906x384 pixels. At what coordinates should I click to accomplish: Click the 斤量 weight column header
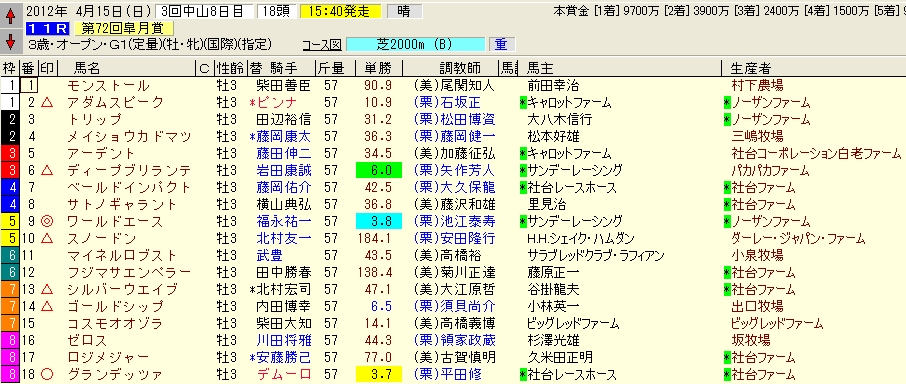[x=330, y=68]
